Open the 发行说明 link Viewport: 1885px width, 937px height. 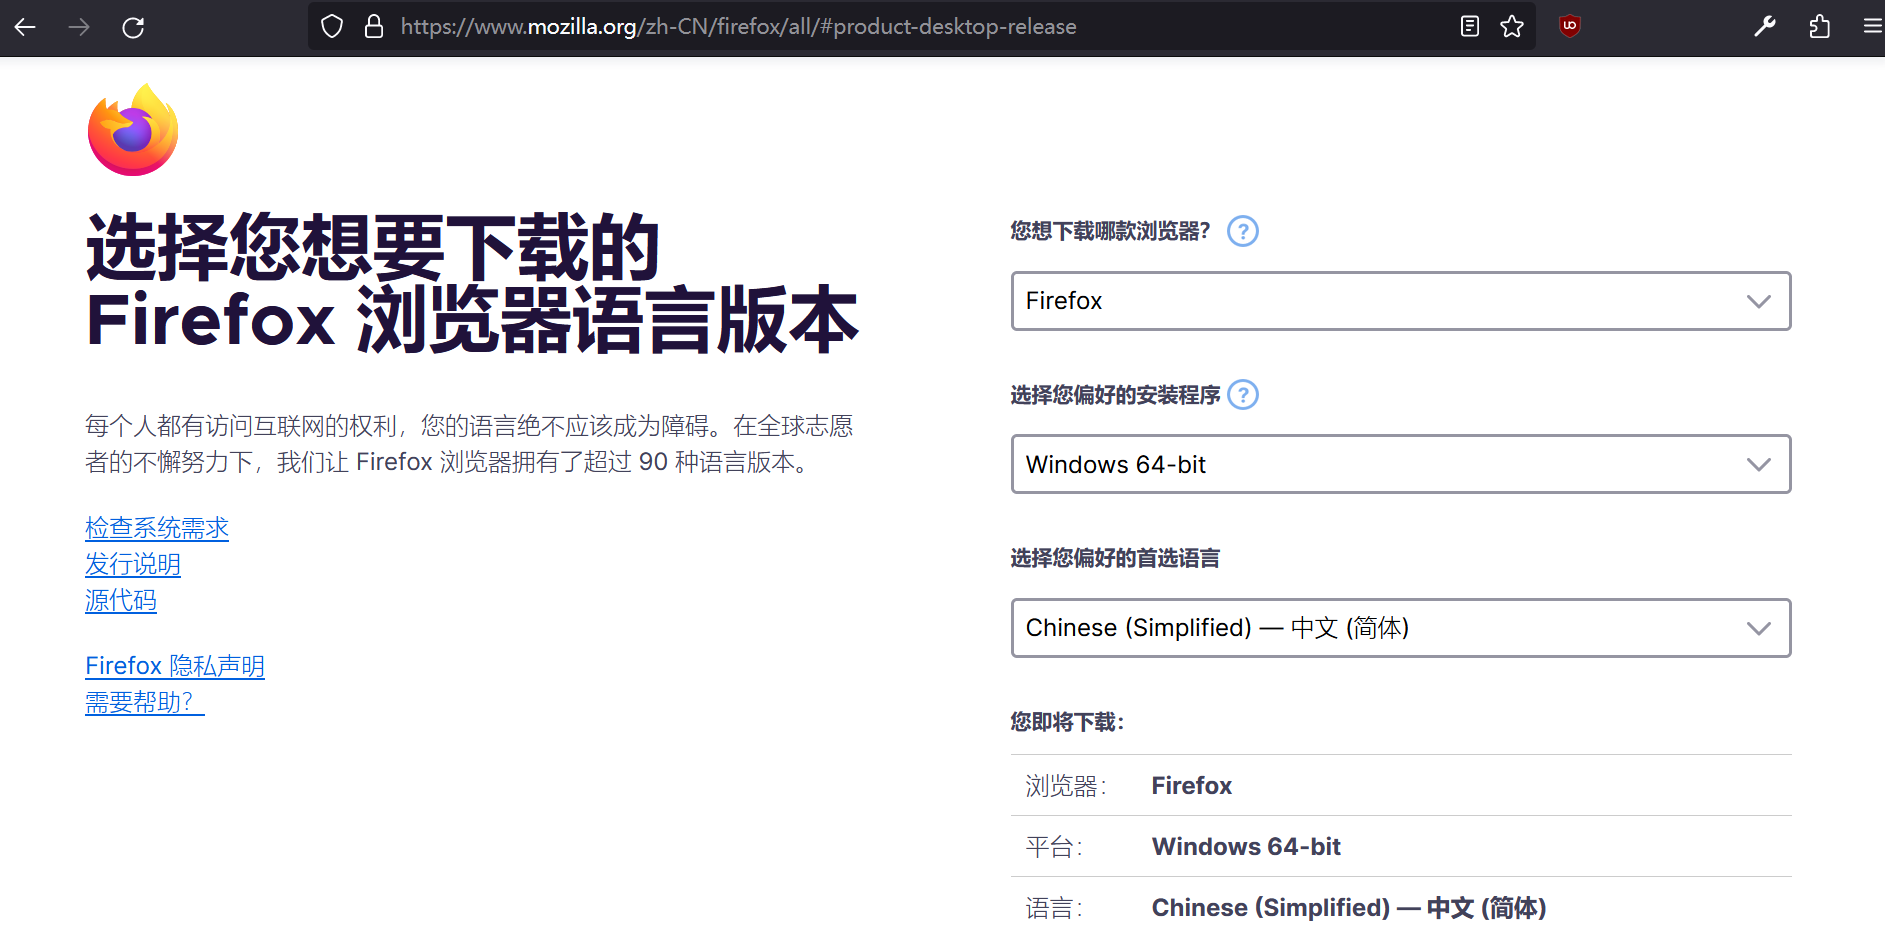[x=133, y=565]
